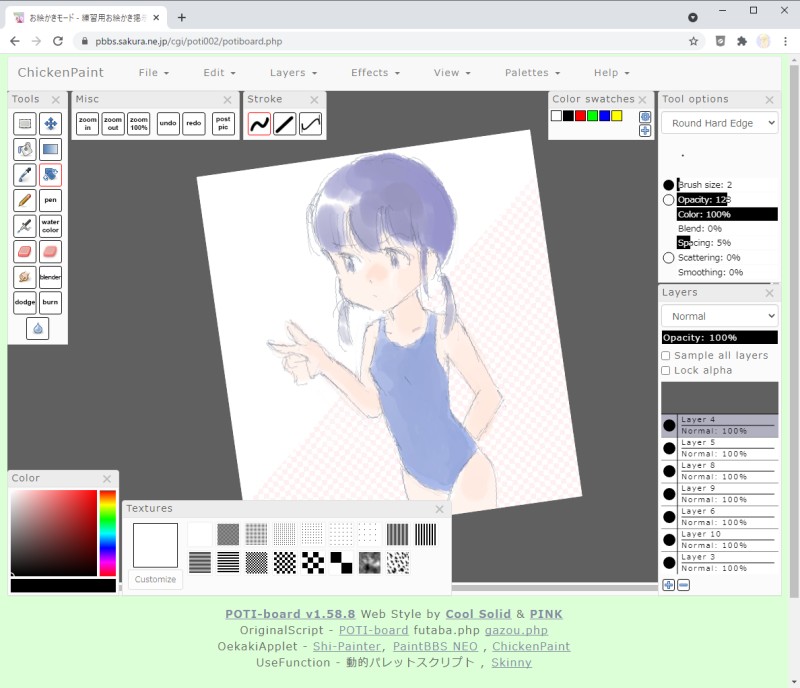Click the Customize texture button
Viewport: 800px width, 688px height.
coord(155,579)
